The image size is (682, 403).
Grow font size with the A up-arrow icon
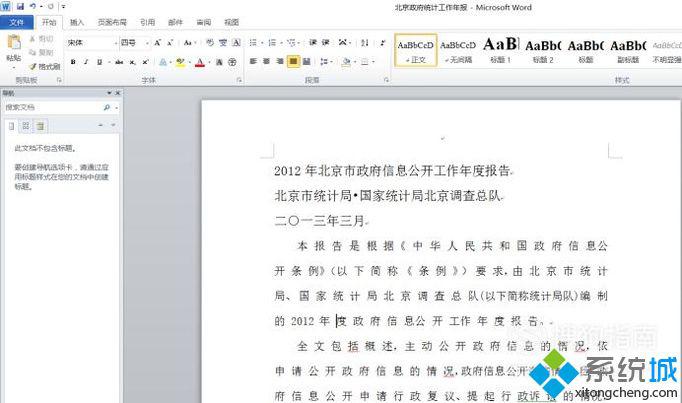click(157, 43)
